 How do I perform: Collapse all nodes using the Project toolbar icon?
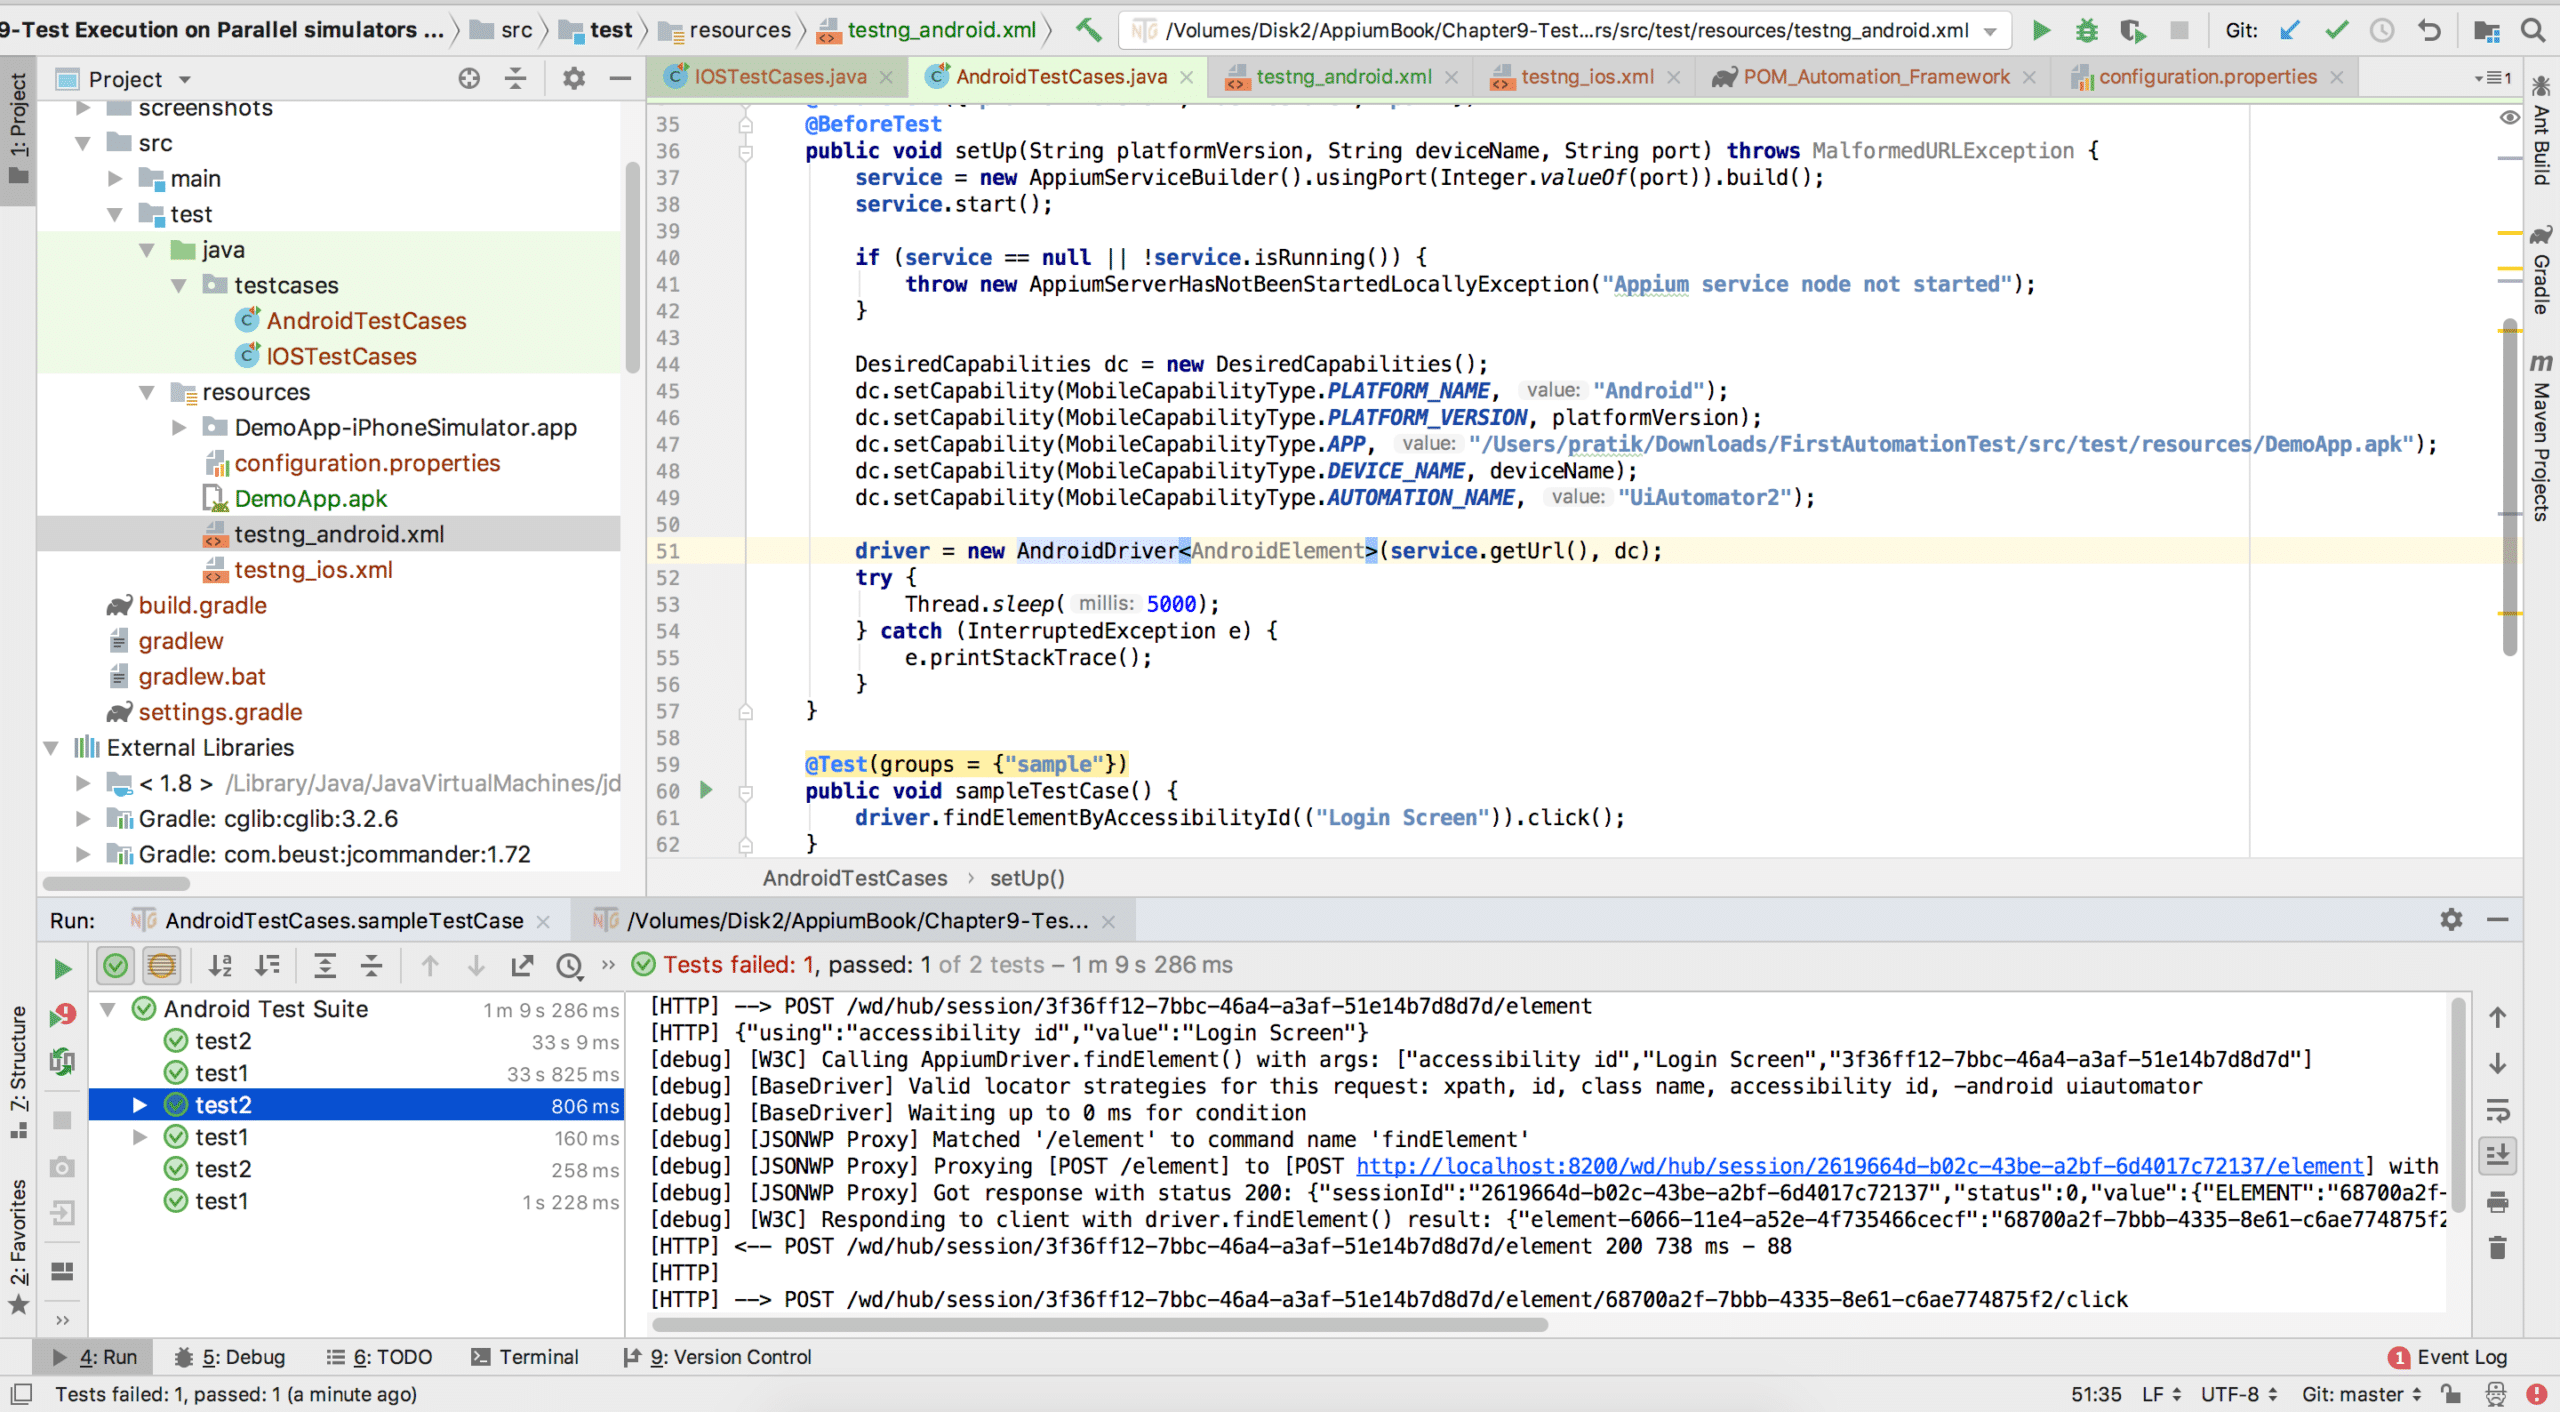pyautogui.click(x=516, y=78)
